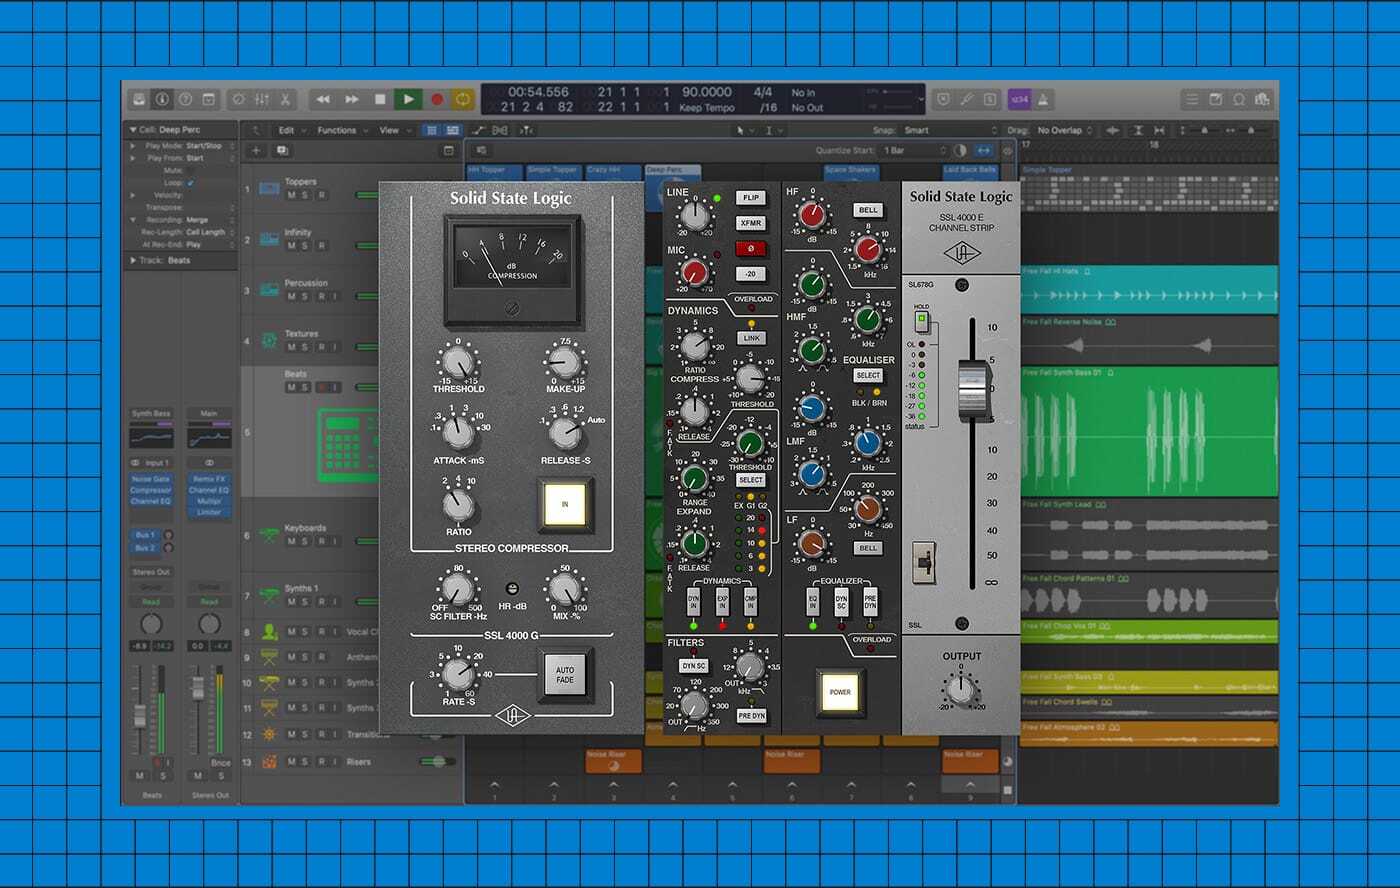Toggle the channel strip POWER button
Screen dimensions: 1400x888
[x=840, y=691]
